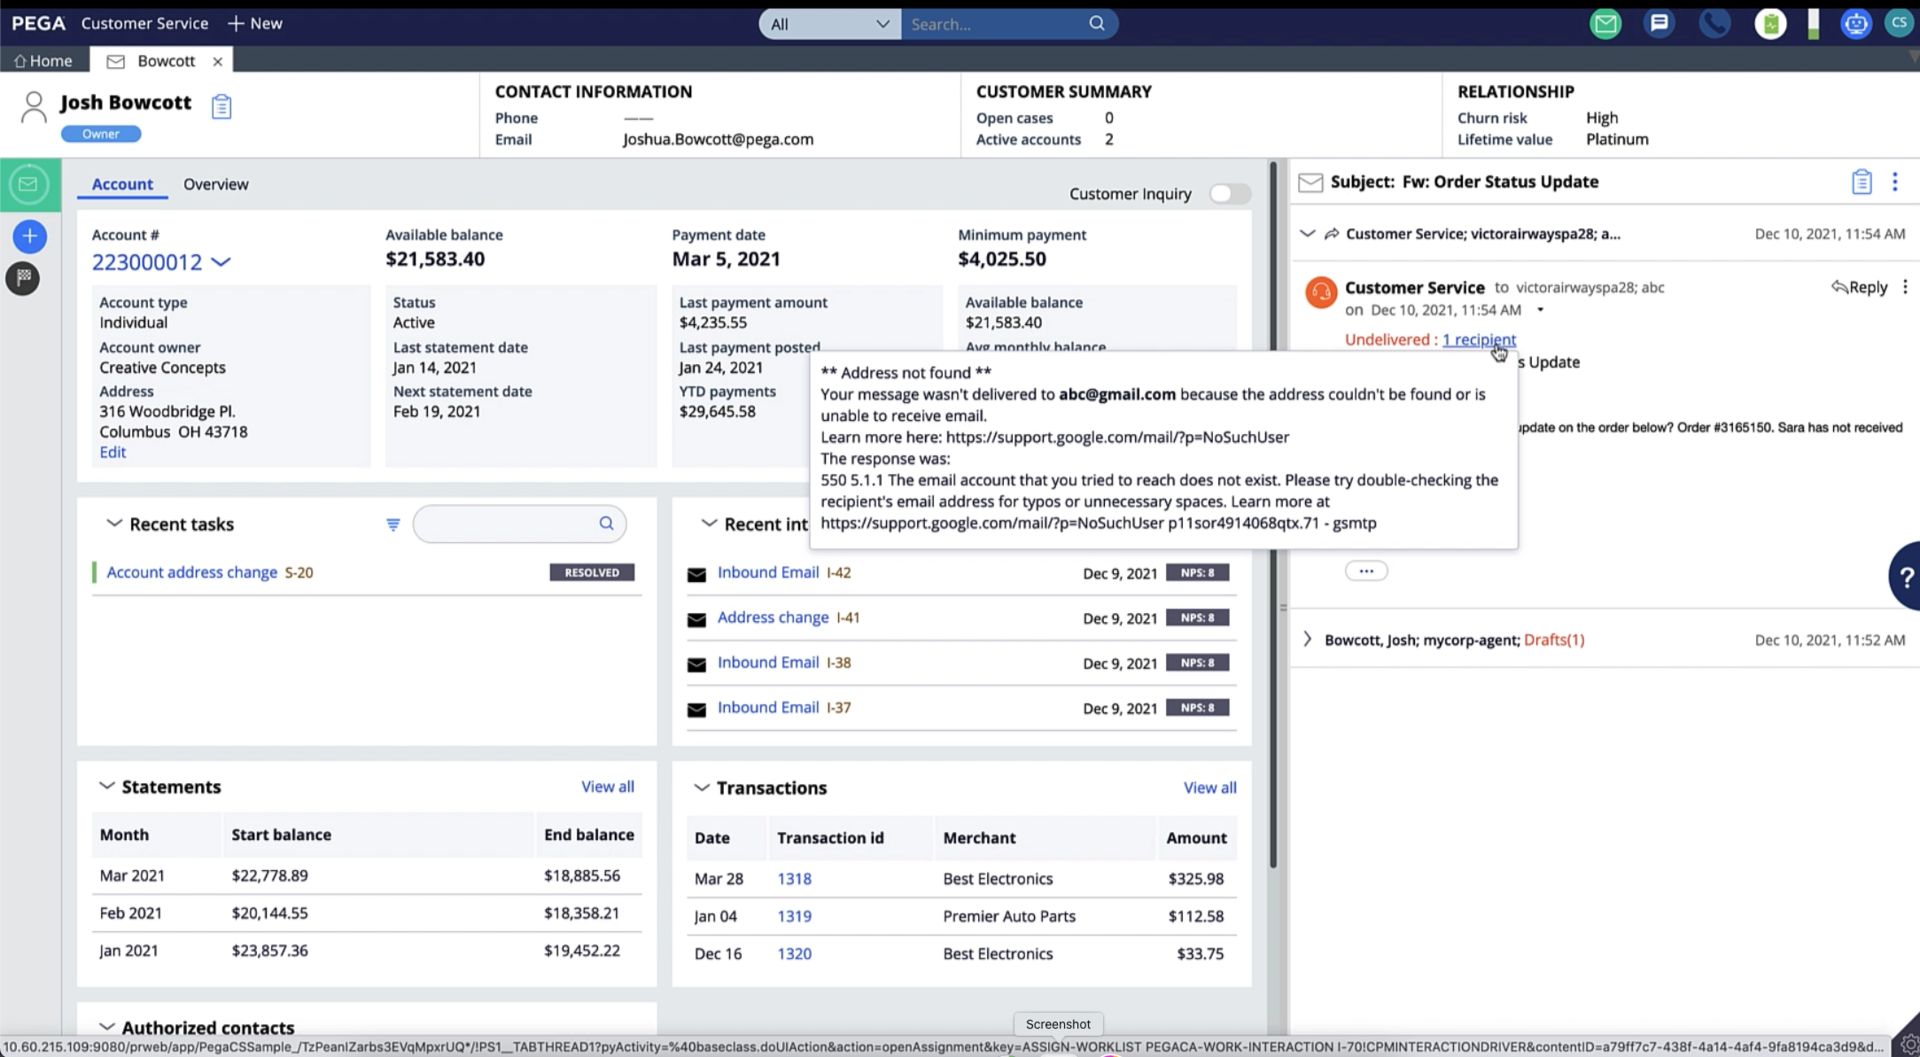Open email subject three-dot options menu
Image resolution: width=1920 pixels, height=1057 pixels.
(x=1895, y=182)
